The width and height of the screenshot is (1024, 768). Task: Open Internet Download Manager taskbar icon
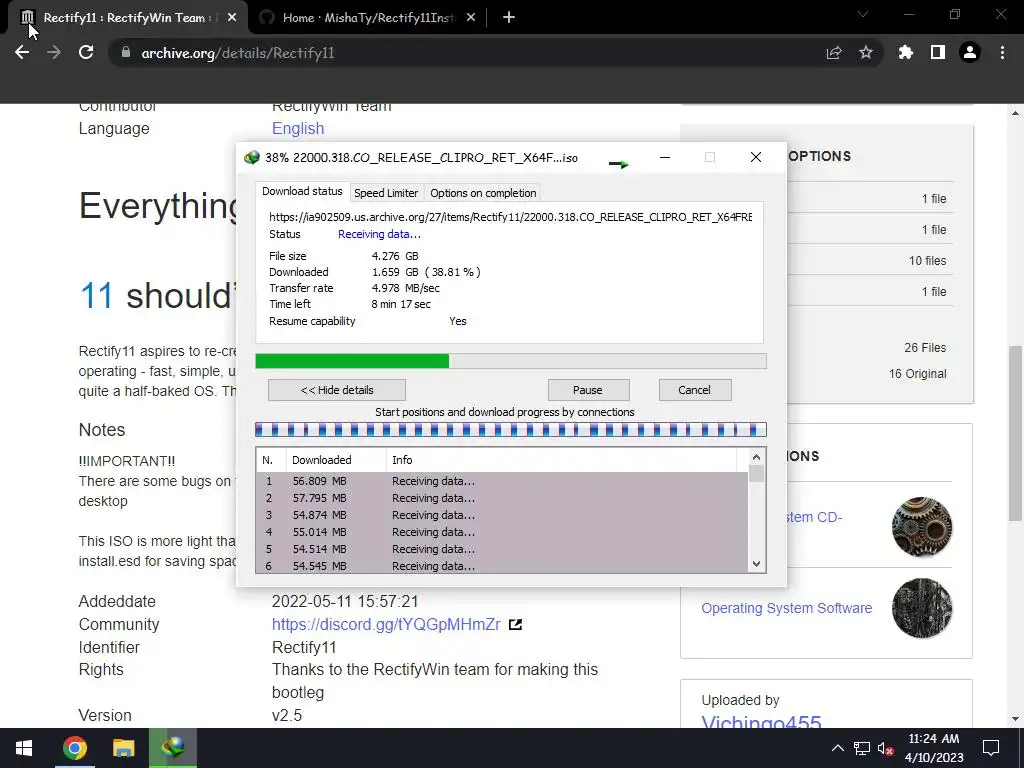[x=172, y=748]
